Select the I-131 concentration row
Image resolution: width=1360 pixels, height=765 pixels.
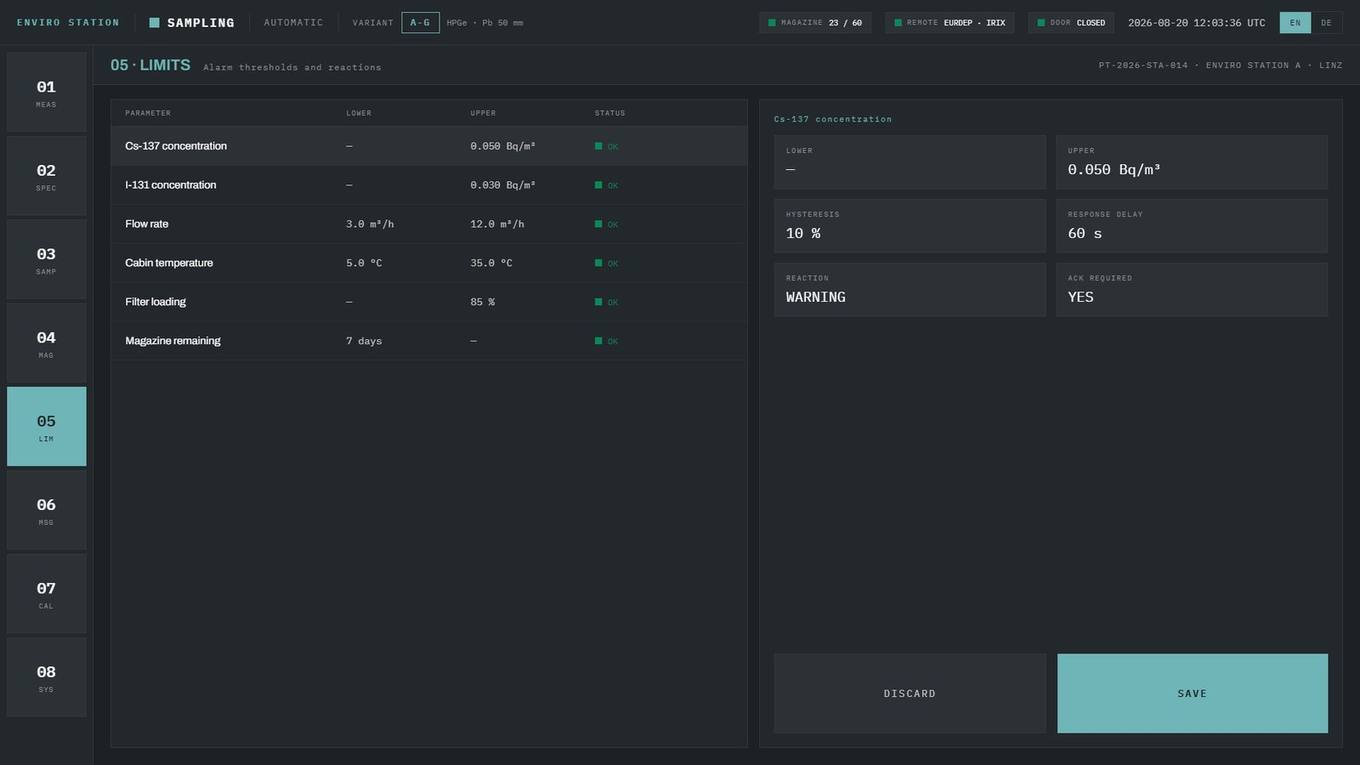click(429, 185)
